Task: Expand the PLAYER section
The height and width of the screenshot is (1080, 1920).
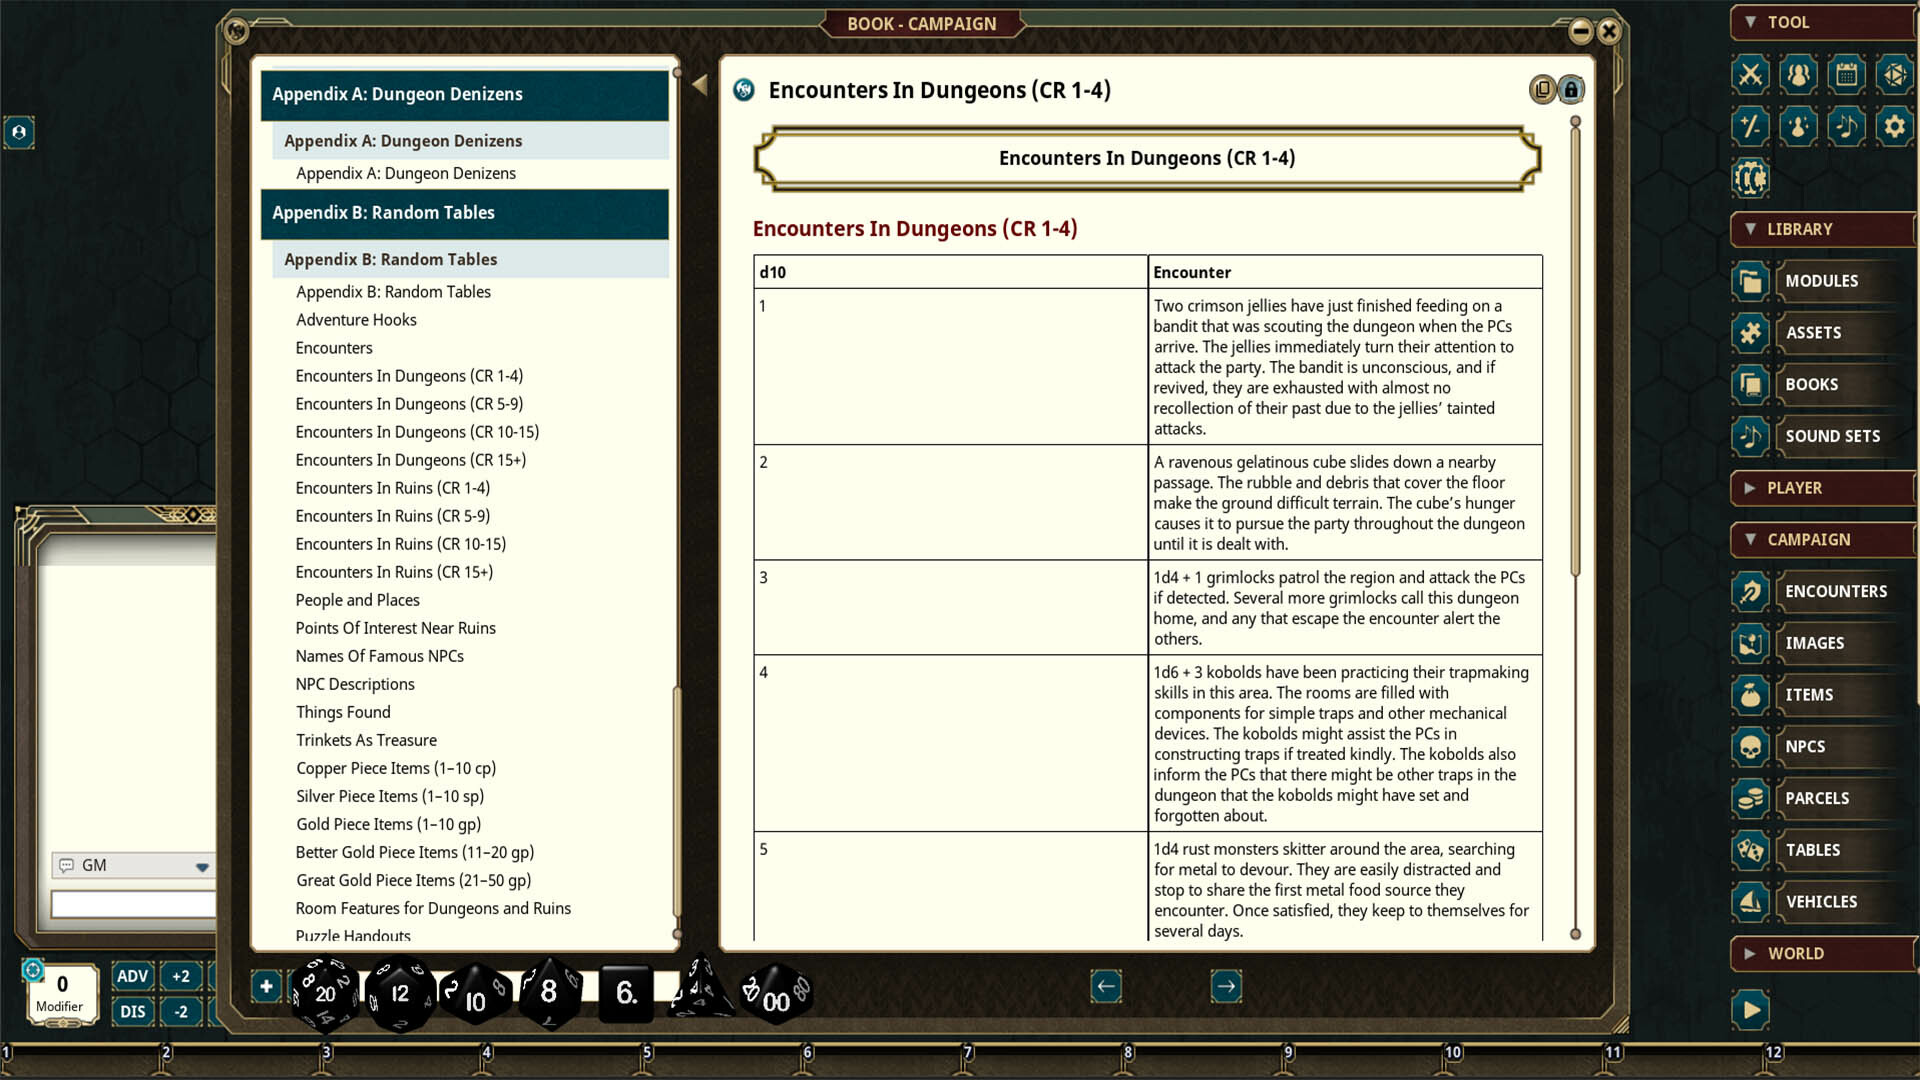Action: pos(1749,488)
